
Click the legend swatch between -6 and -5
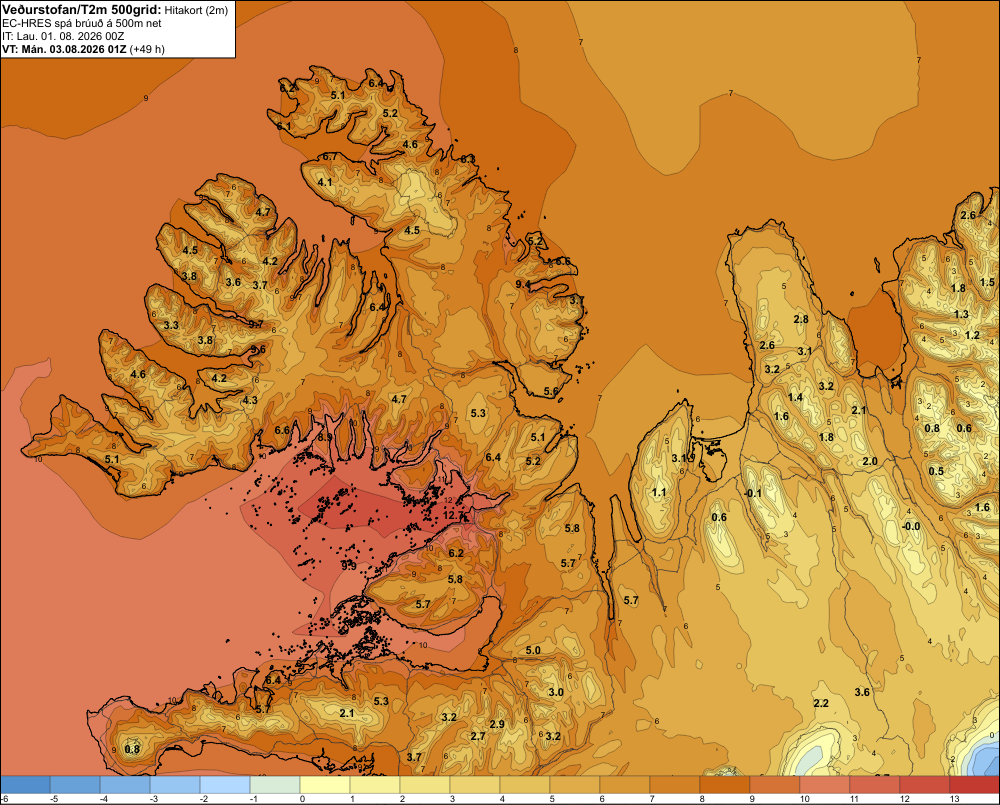pyautogui.click(x=25, y=784)
